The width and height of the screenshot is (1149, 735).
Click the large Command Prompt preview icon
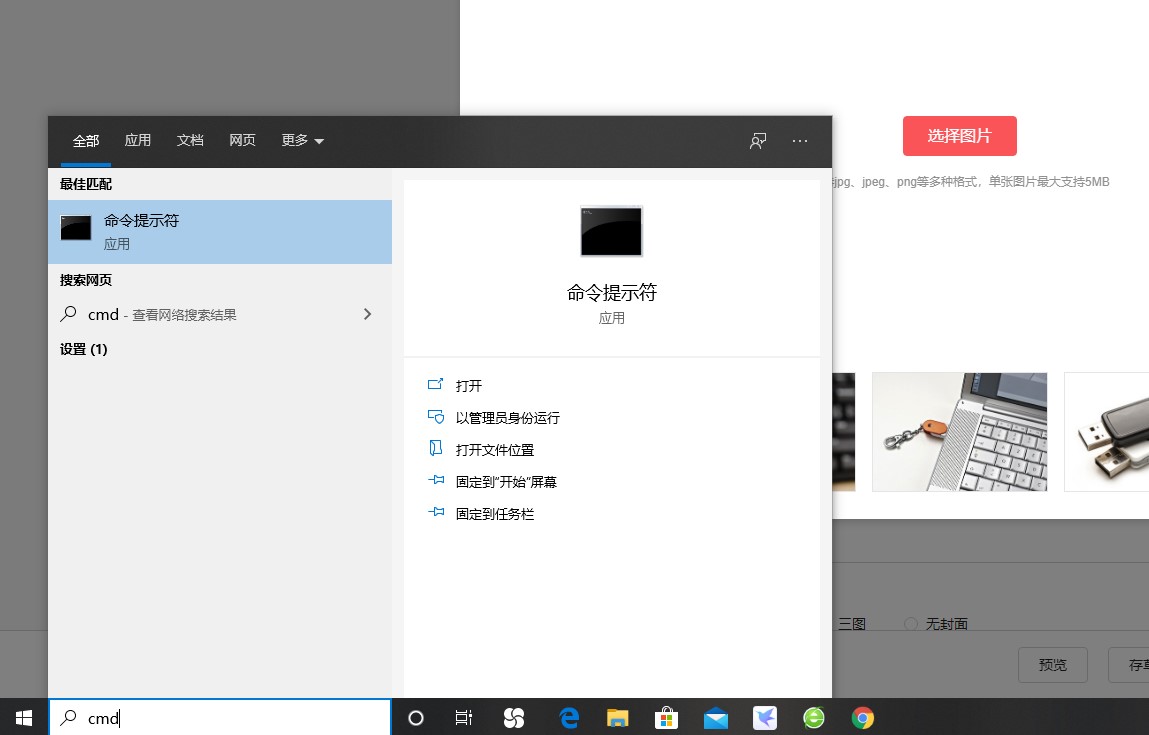click(611, 231)
